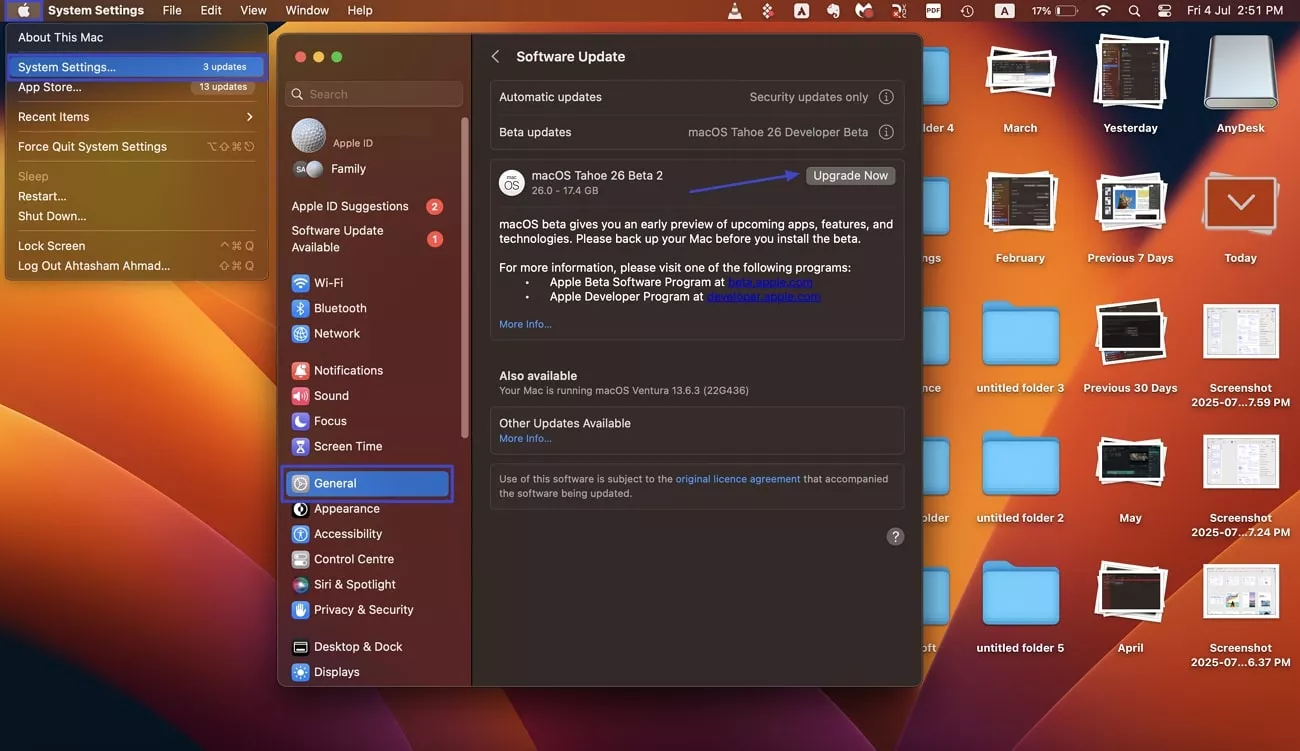Open the View menu
The height and width of the screenshot is (751, 1300).
(253, 11)
